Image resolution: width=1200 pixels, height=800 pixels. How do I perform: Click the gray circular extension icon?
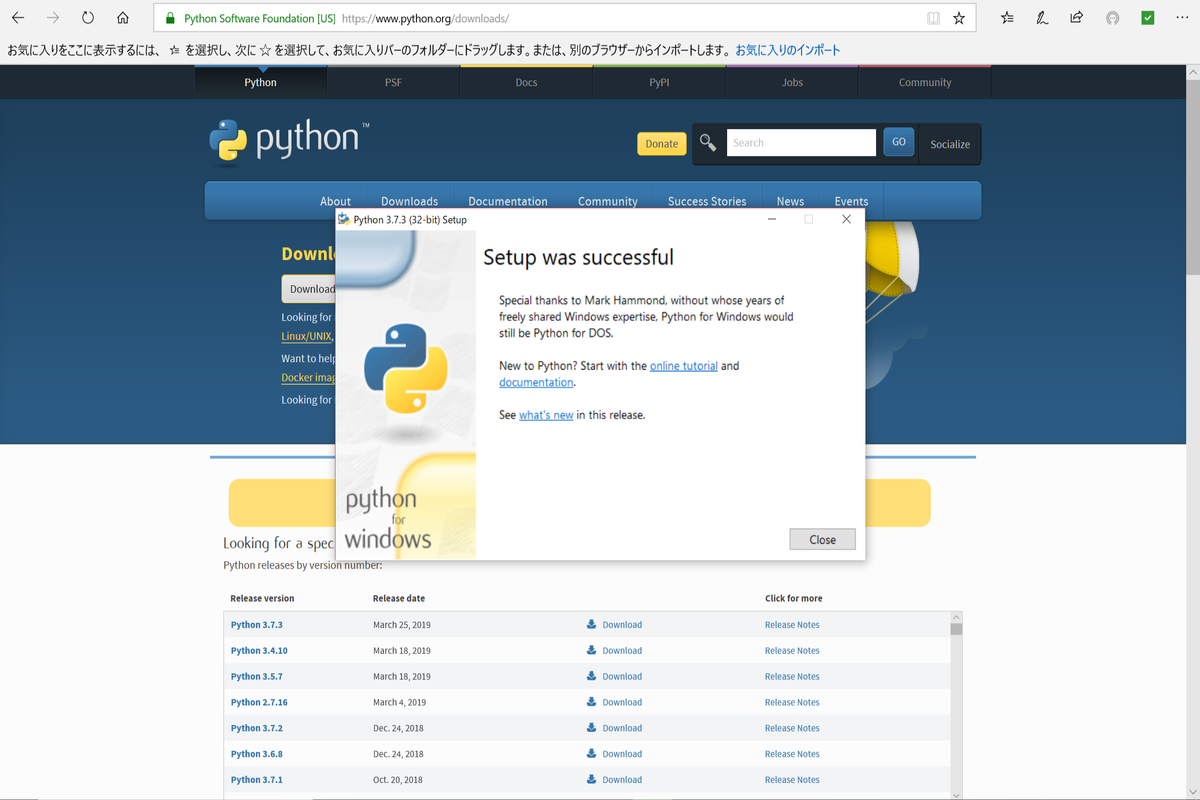(x=1112, y=18)
